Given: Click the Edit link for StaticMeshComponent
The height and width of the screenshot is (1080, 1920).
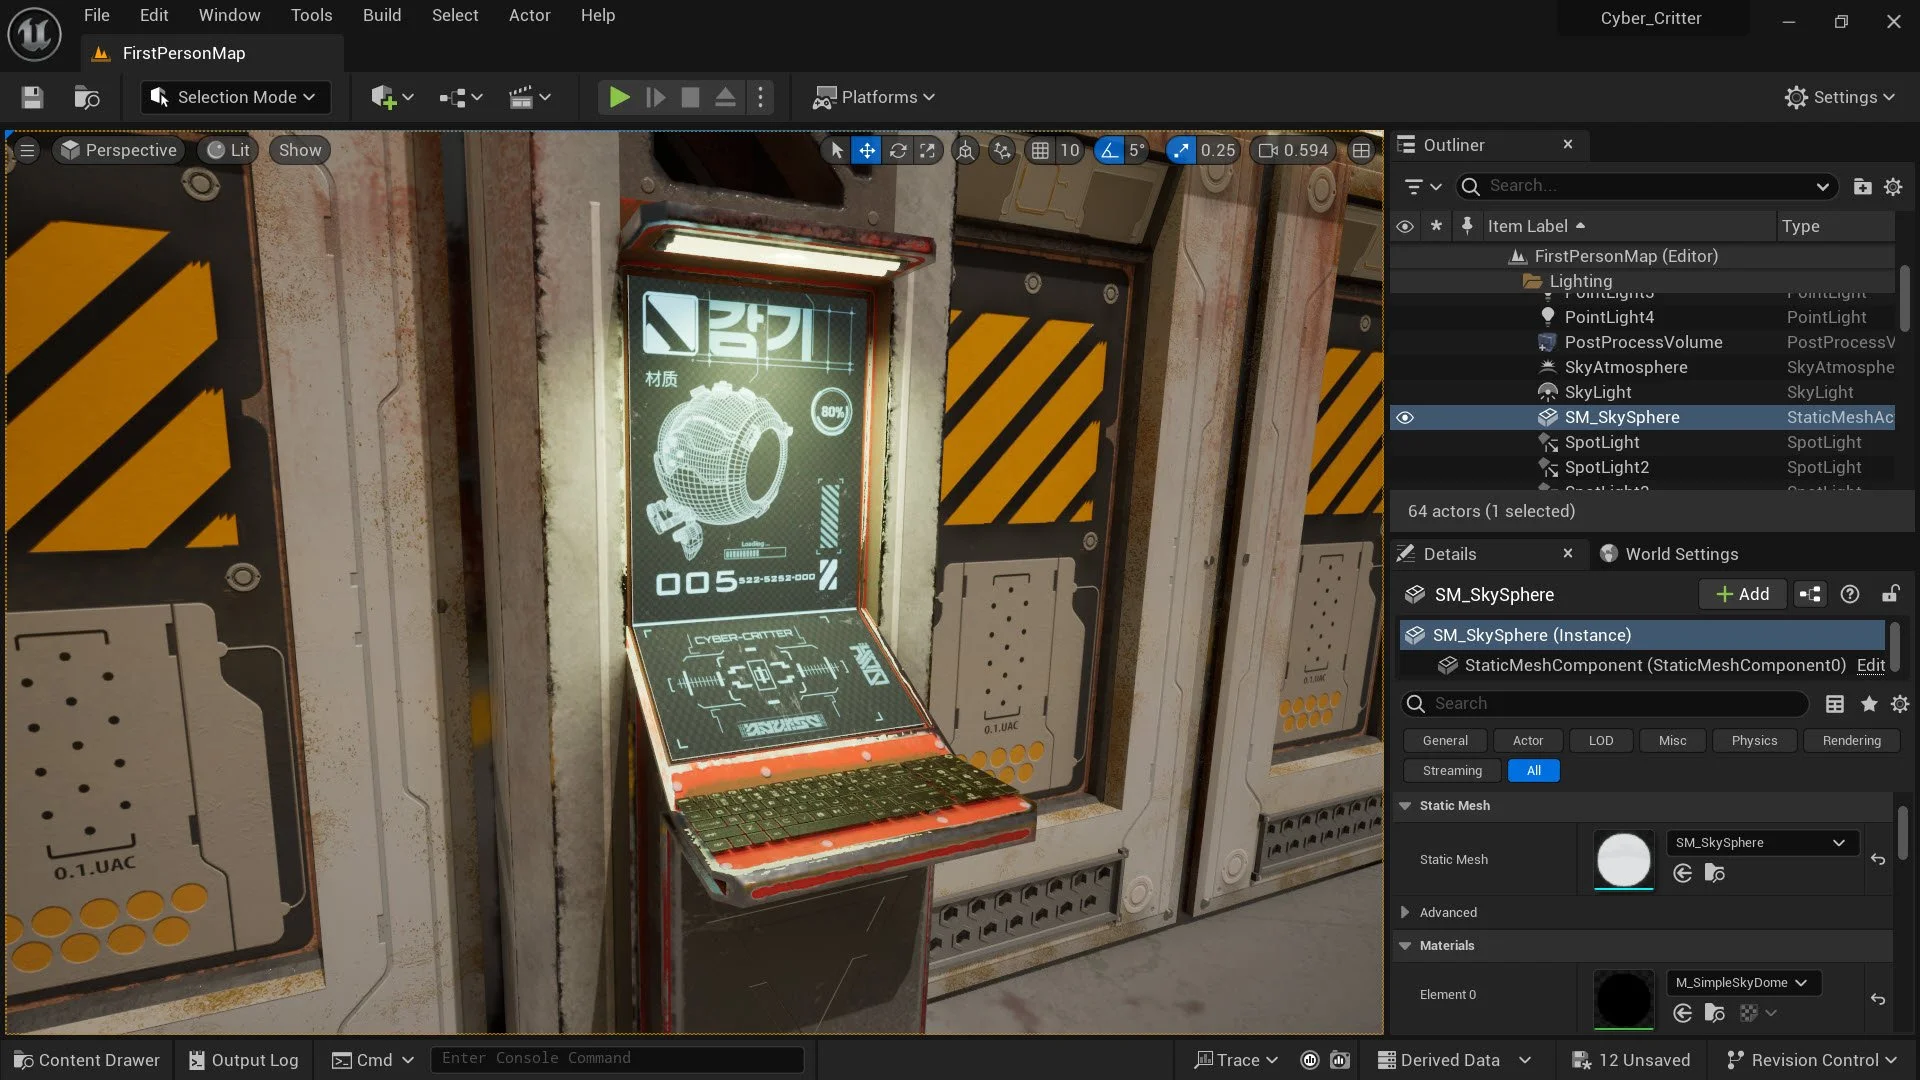Looking at the screenshot, I should pyautogui.click(x=1870, y=665).
